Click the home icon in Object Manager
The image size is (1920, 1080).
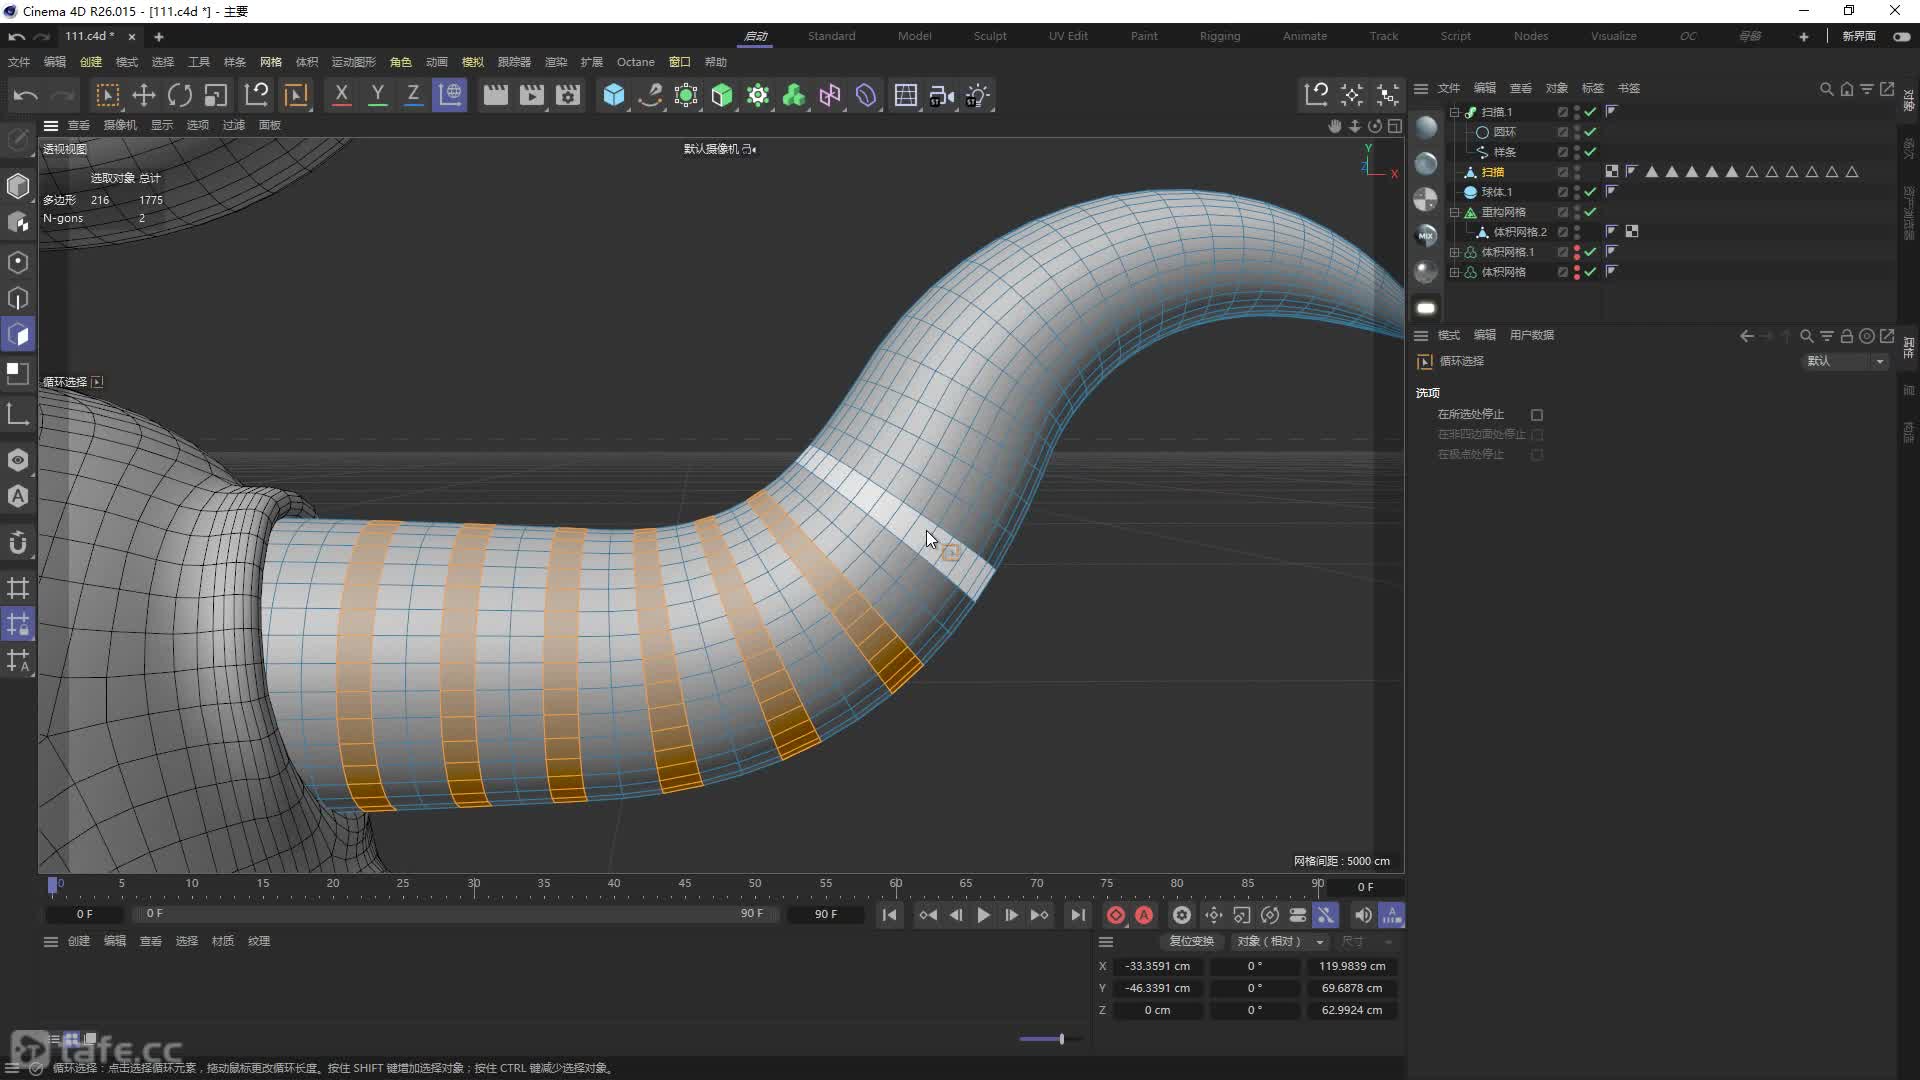pyautogui.click(x=1846, y=88)
